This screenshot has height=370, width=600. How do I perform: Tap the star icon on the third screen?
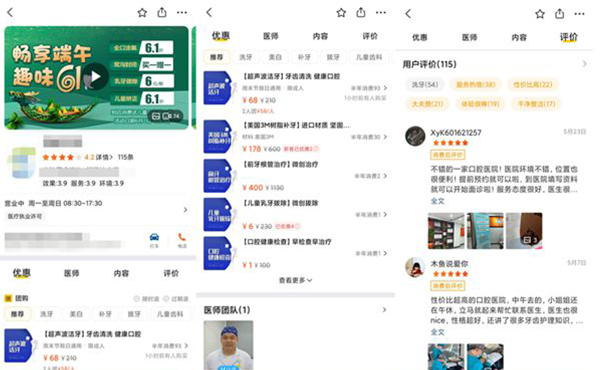point(540,14)
